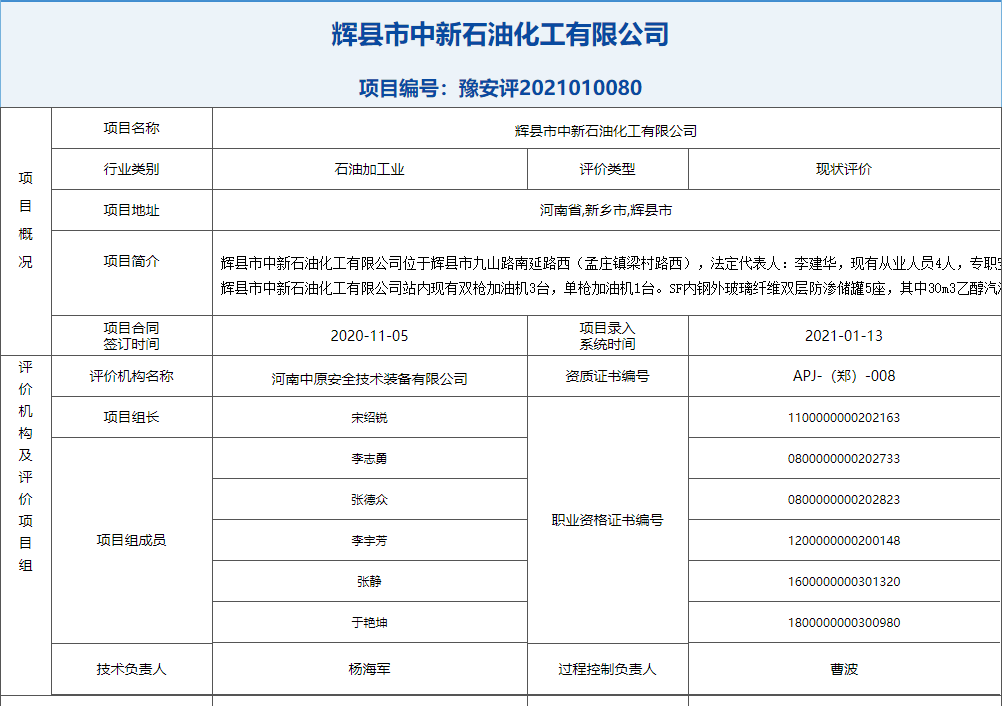Select the team leader name 宋绍锐
The image size is (1002, 706).
tap(369, 418)
